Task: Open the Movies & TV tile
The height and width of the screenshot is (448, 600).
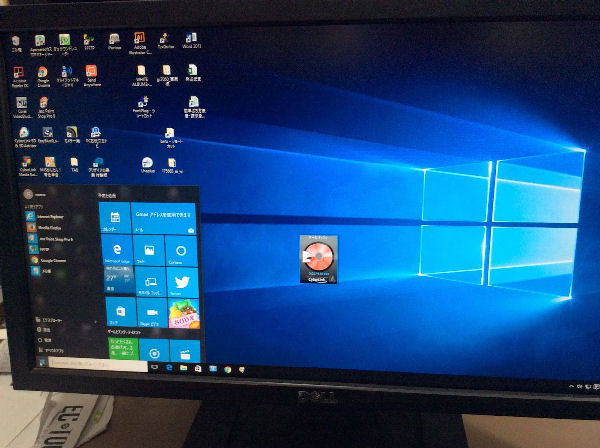Action: pyautogui.click(x=185, y=351)
